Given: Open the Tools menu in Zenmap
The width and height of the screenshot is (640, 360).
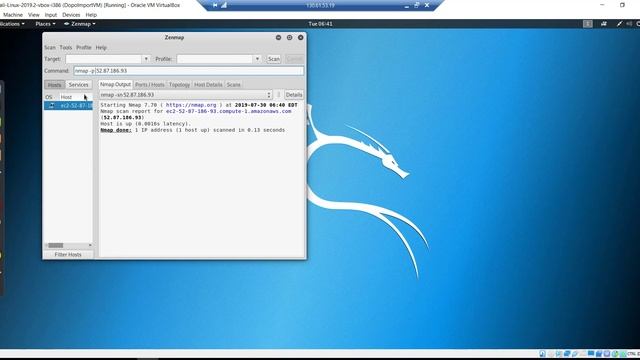Looking at the screenshot, I should [66, 47].
